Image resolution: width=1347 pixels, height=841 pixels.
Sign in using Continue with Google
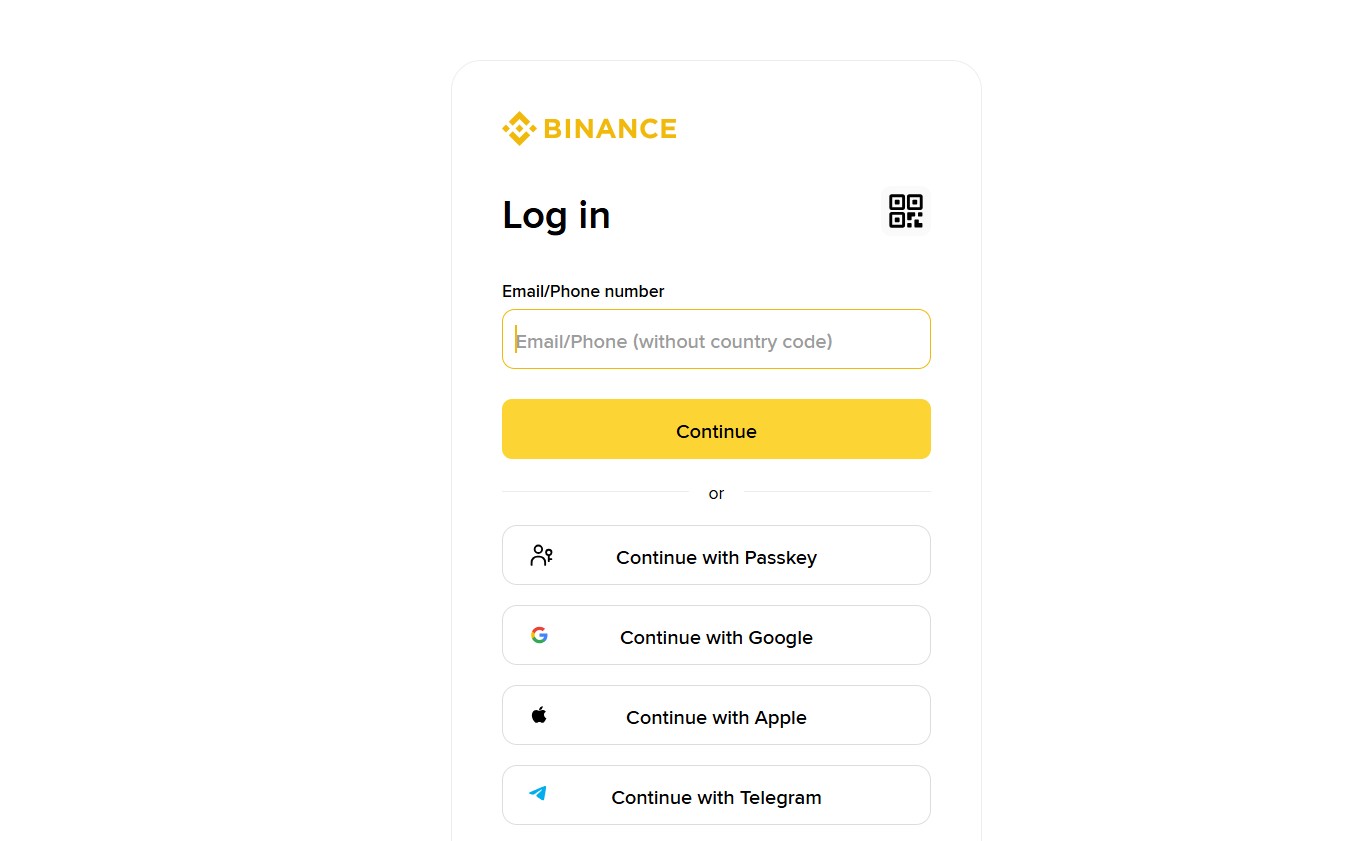pos(716,635)
